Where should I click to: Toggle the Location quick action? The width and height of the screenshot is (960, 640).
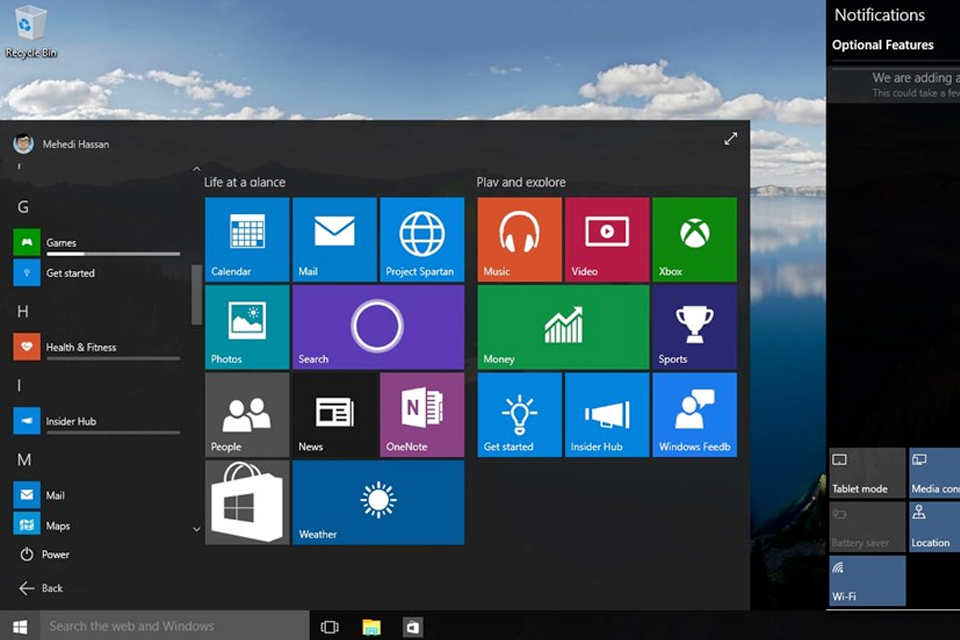934,527
